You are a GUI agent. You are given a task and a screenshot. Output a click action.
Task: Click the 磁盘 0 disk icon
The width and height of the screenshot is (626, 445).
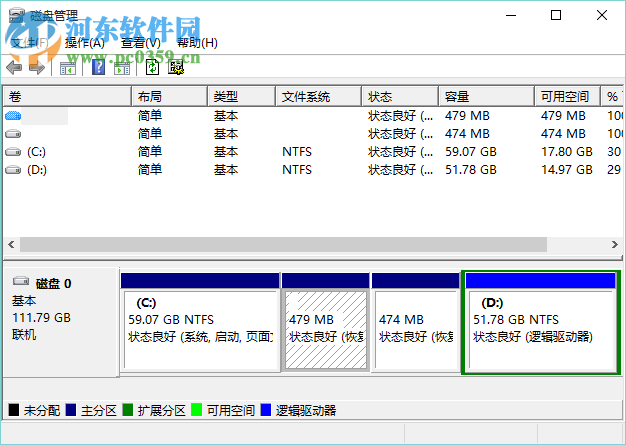point(21,281)
